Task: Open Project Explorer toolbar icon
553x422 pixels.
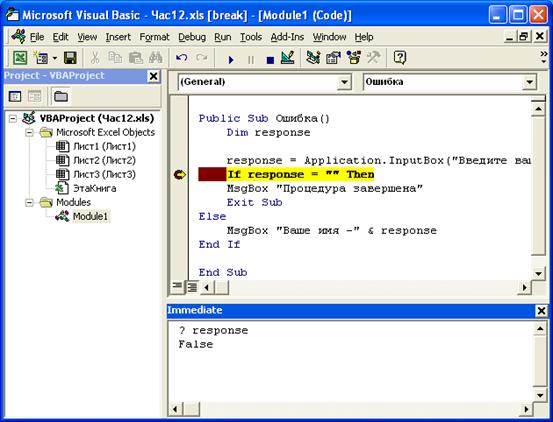Action: 313,58
